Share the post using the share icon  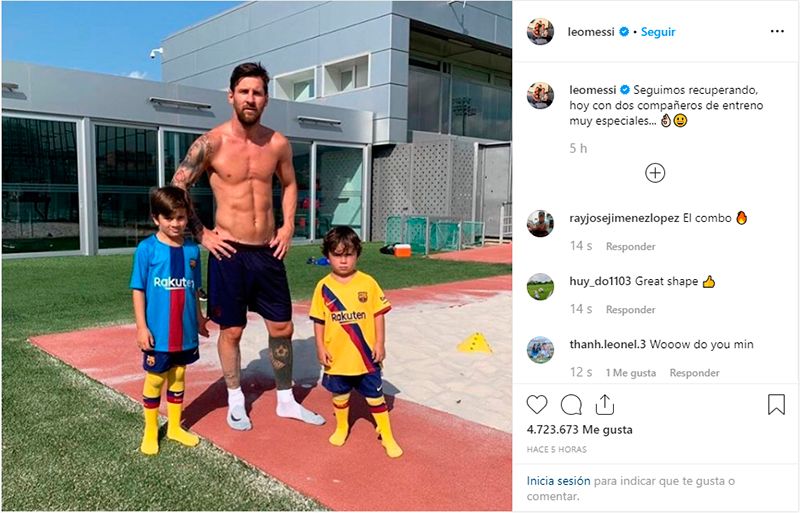click(x=604, y=404)
